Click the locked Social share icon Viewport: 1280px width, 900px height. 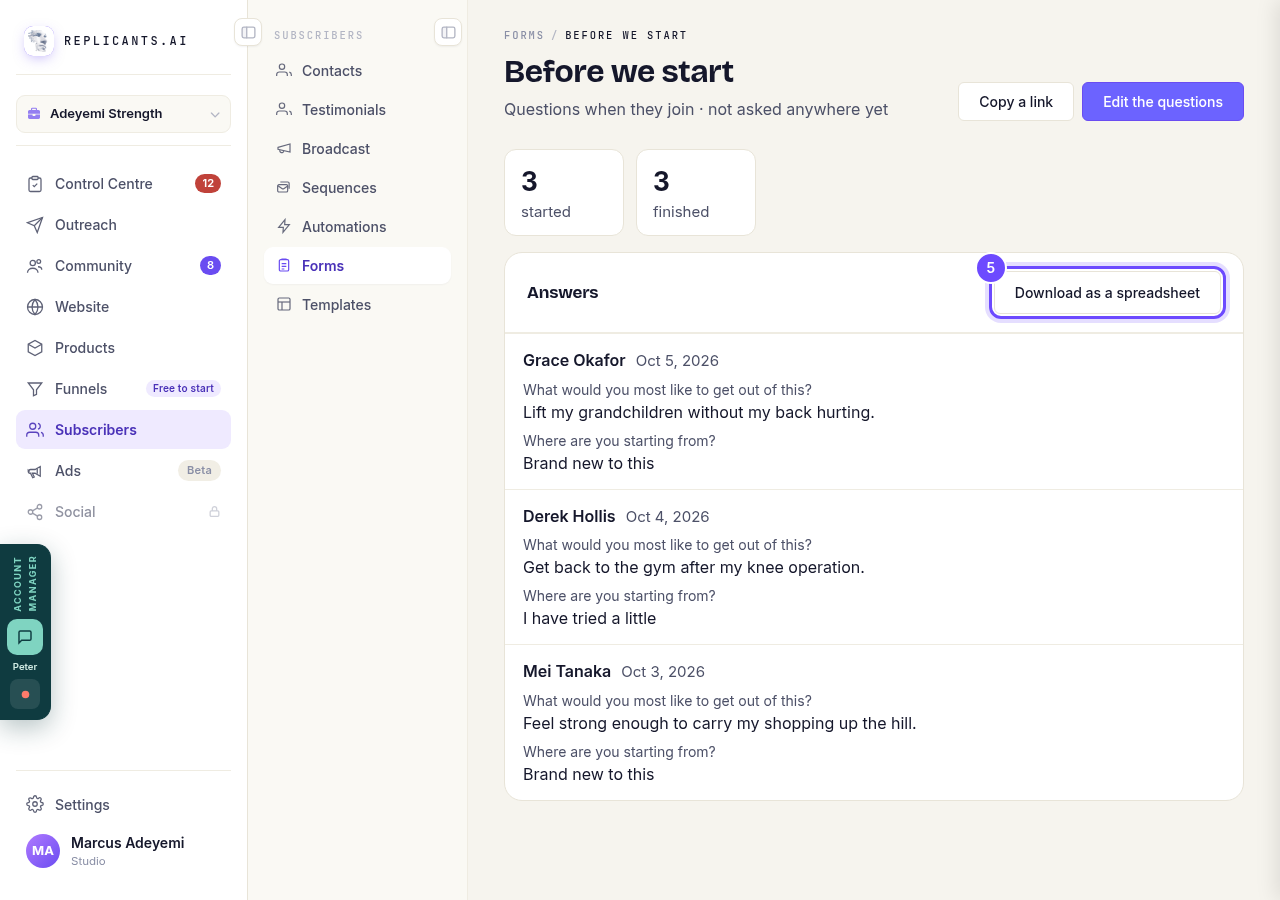35,512
